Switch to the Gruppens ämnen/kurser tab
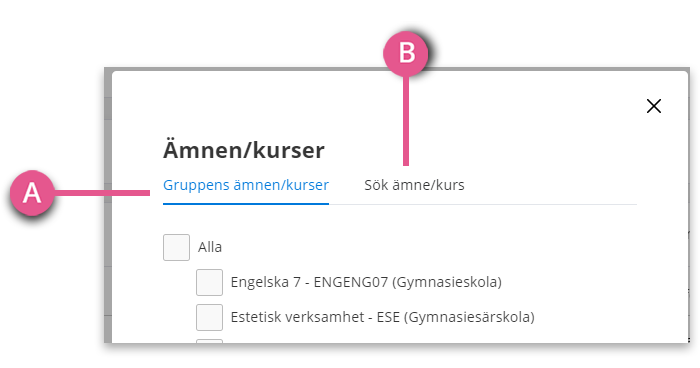Screen dimensions: 700x368 click(x=246, y=185)
